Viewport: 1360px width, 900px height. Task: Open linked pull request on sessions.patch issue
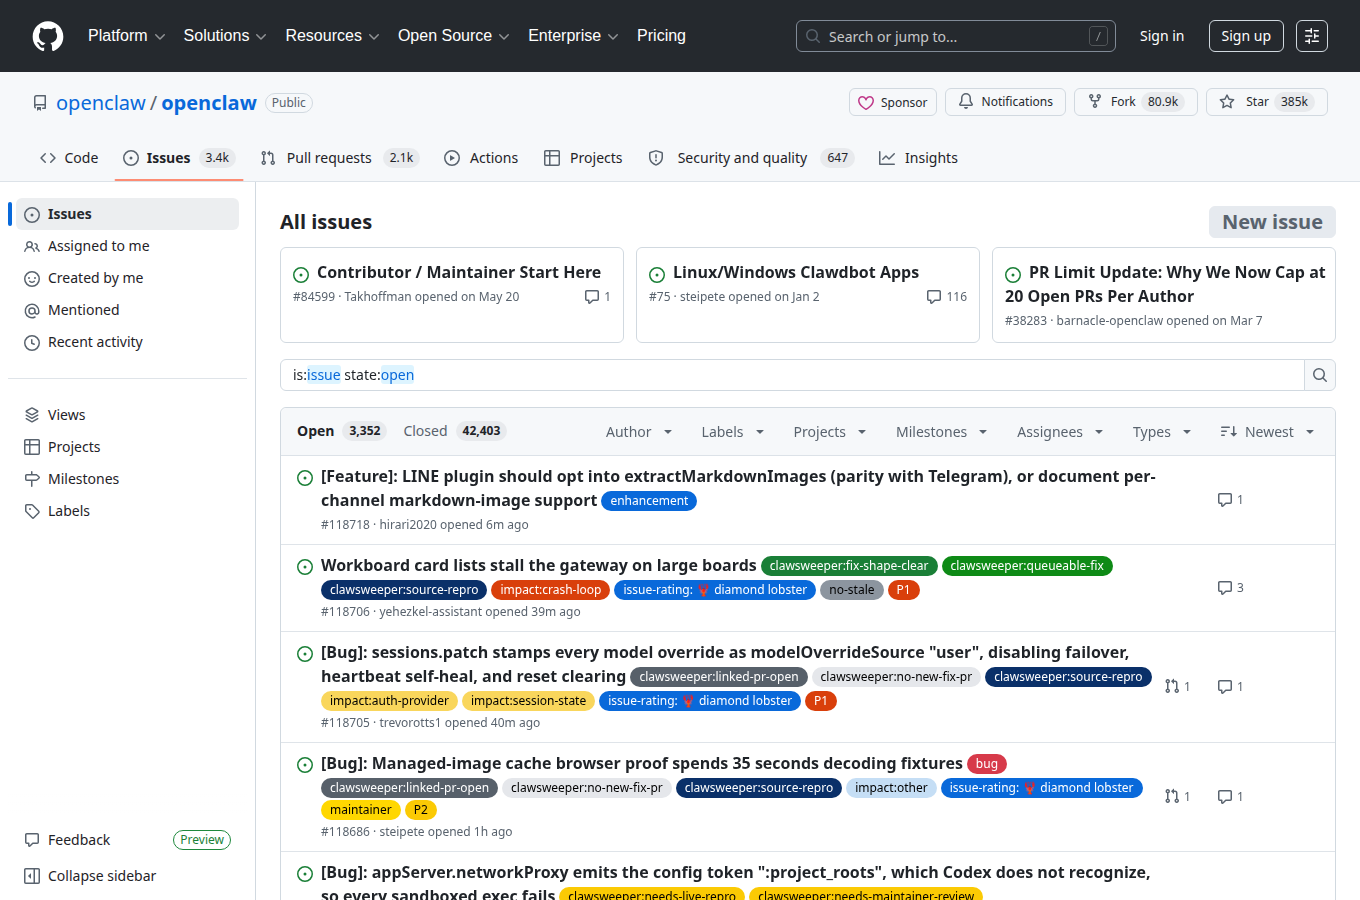point(1177,687)
